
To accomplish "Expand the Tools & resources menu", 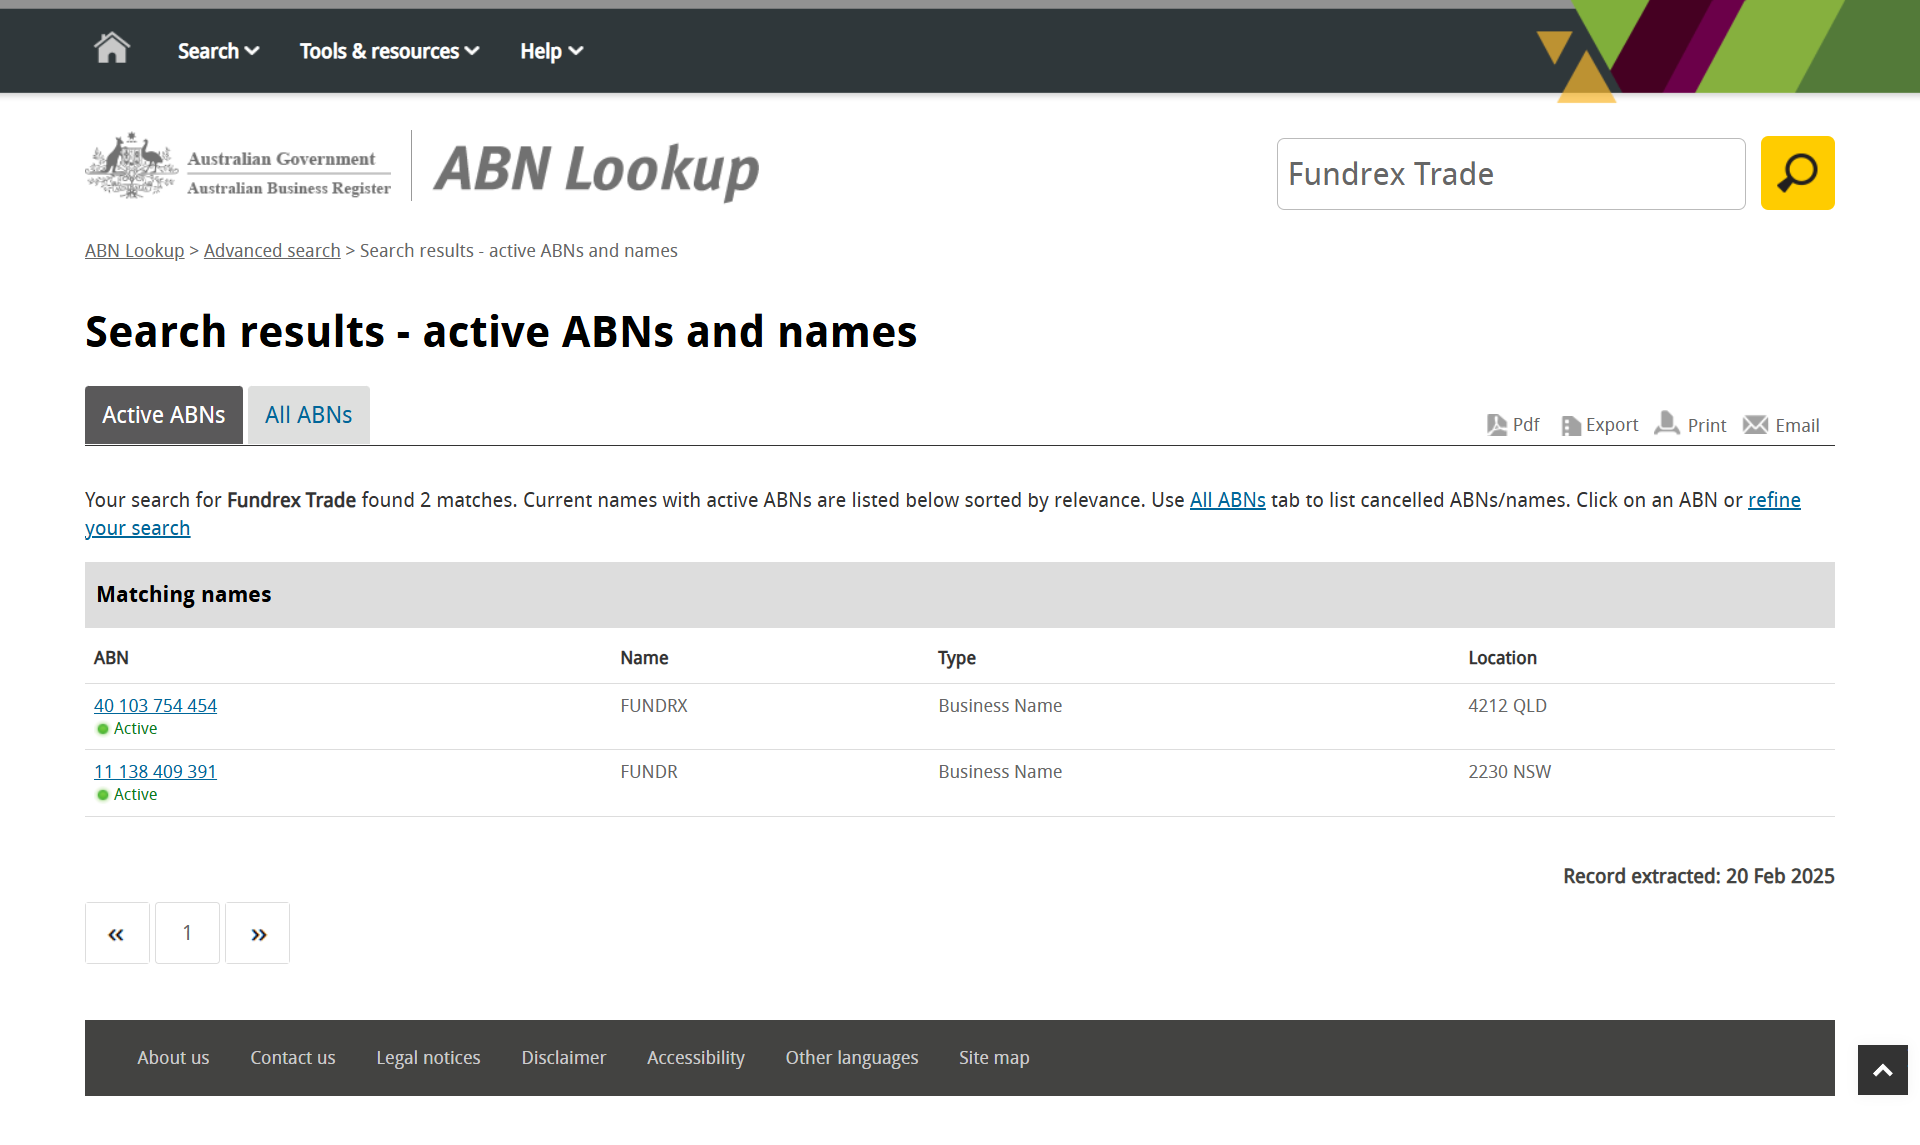I will pyautogui.click(x=389, y=51).
